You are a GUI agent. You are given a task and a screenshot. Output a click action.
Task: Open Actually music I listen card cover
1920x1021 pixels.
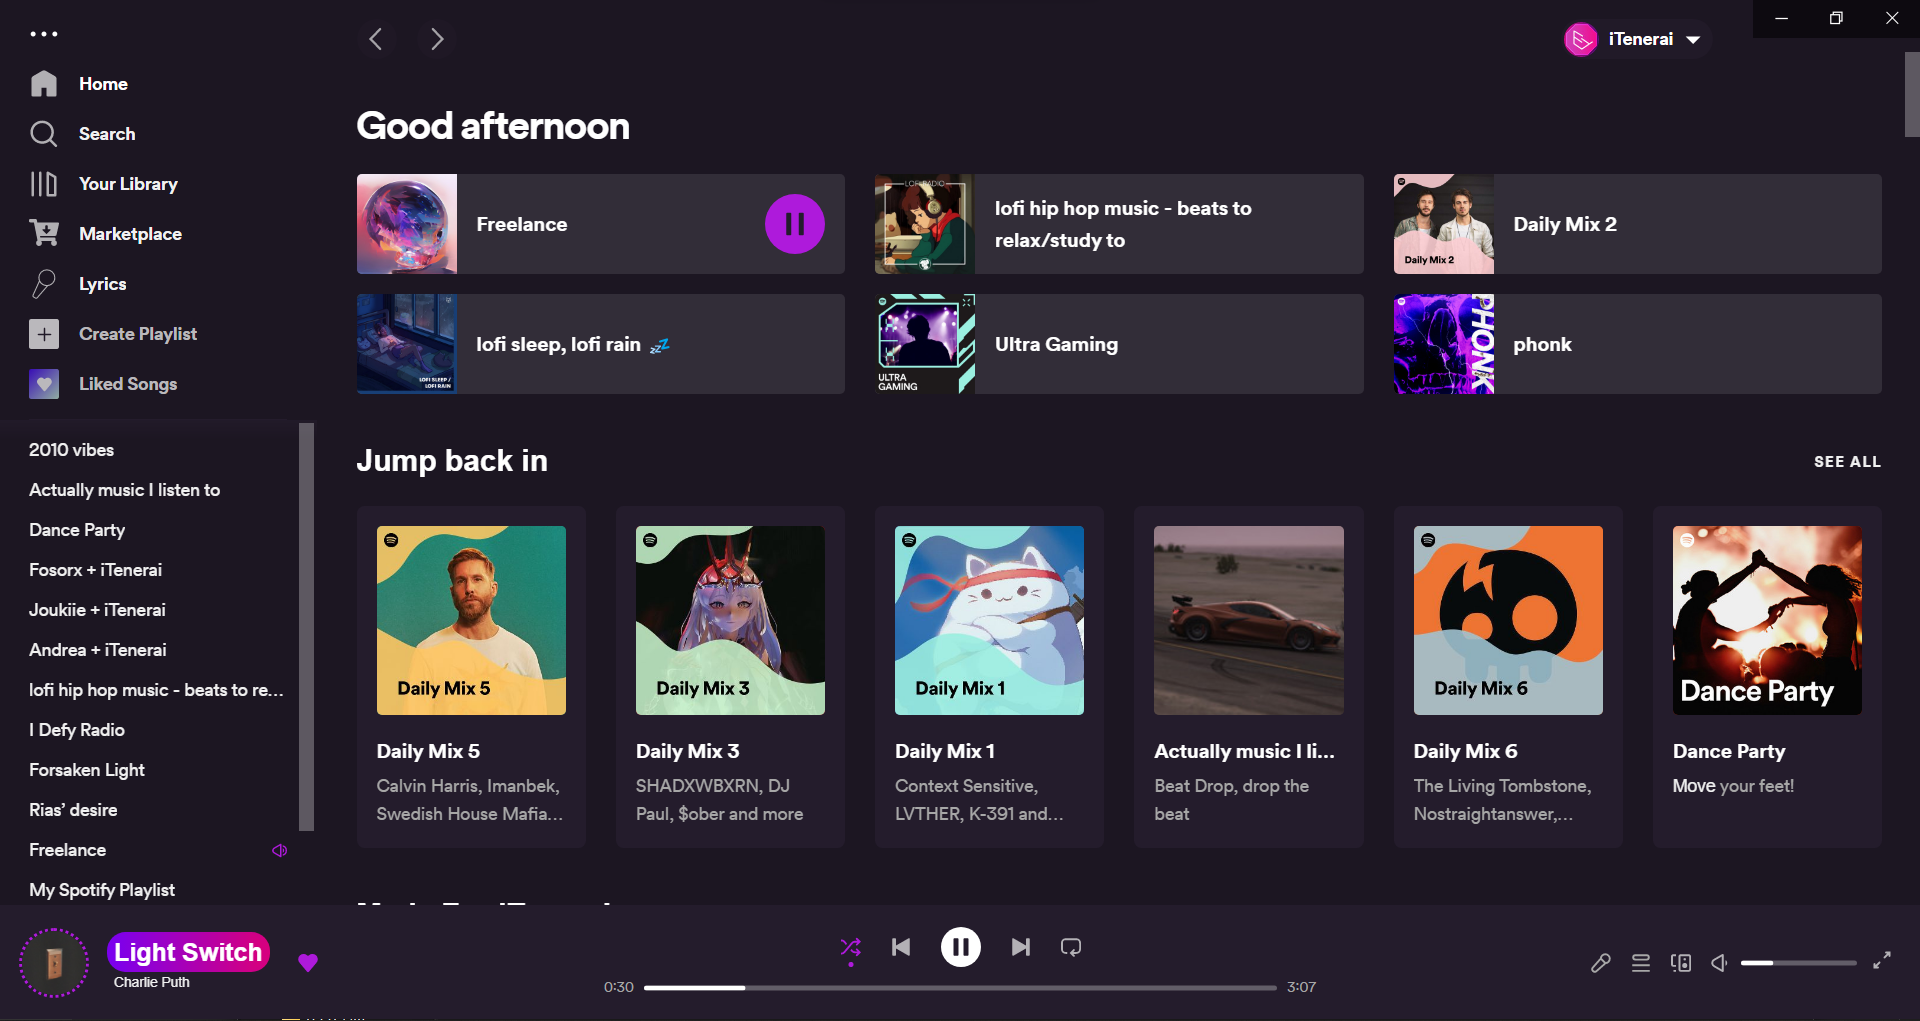[x=1249, y=620]
